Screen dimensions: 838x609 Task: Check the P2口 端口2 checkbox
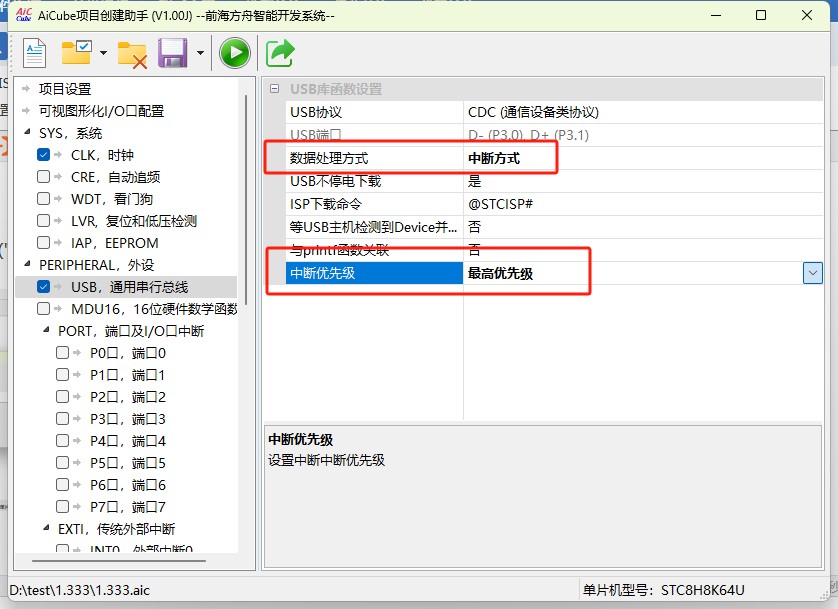(63, 396)
